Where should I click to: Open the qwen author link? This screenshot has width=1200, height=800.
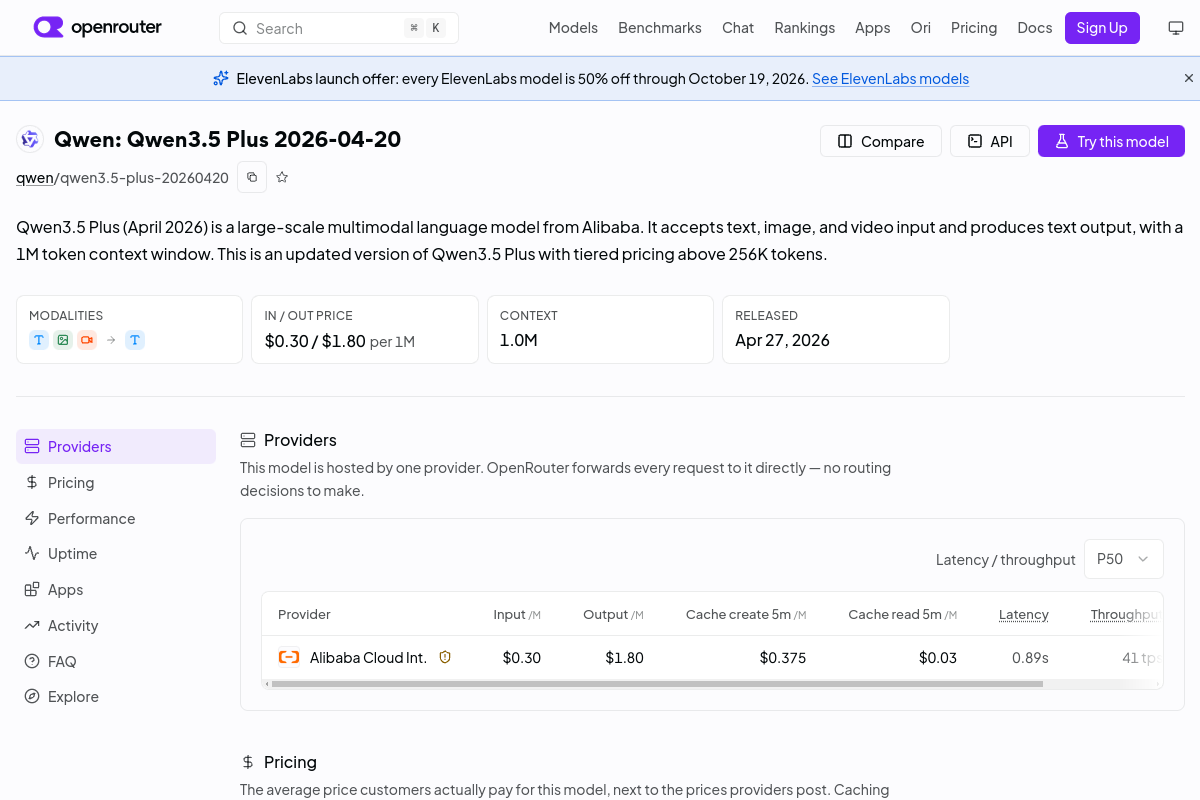tap(35, 178)
